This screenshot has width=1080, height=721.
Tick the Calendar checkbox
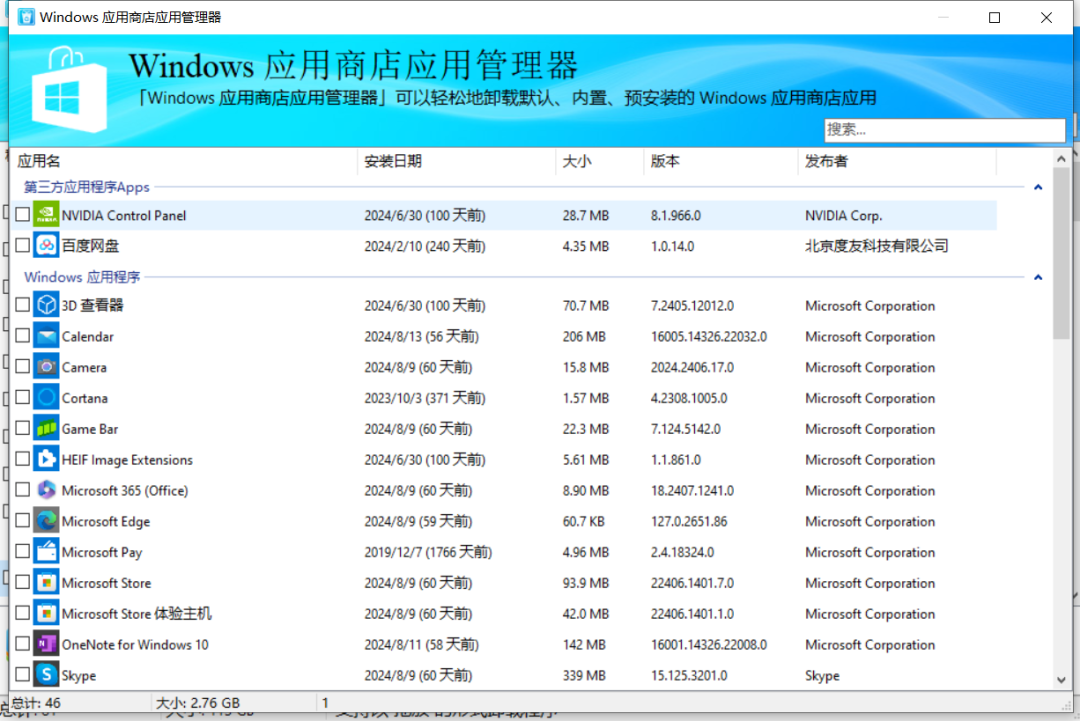click(x=23, y=335)
